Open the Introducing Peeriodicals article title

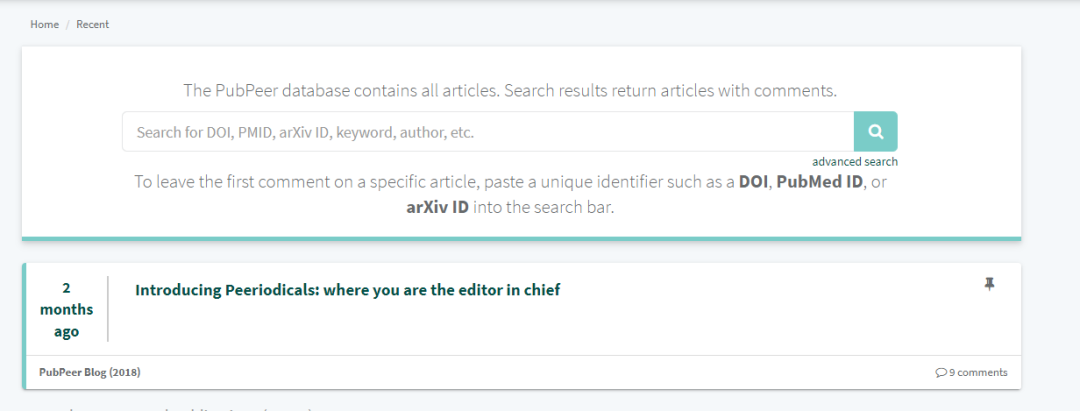click(348, 290)
